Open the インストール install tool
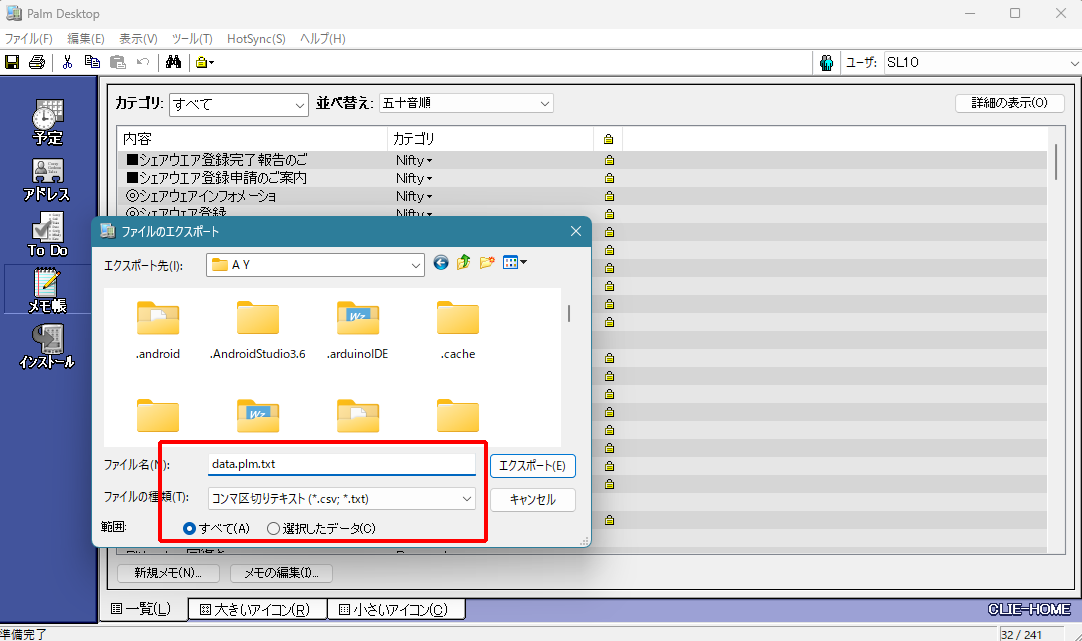Screen dimensions: 1082x641 pyautogui.click(x=47, y=346)
